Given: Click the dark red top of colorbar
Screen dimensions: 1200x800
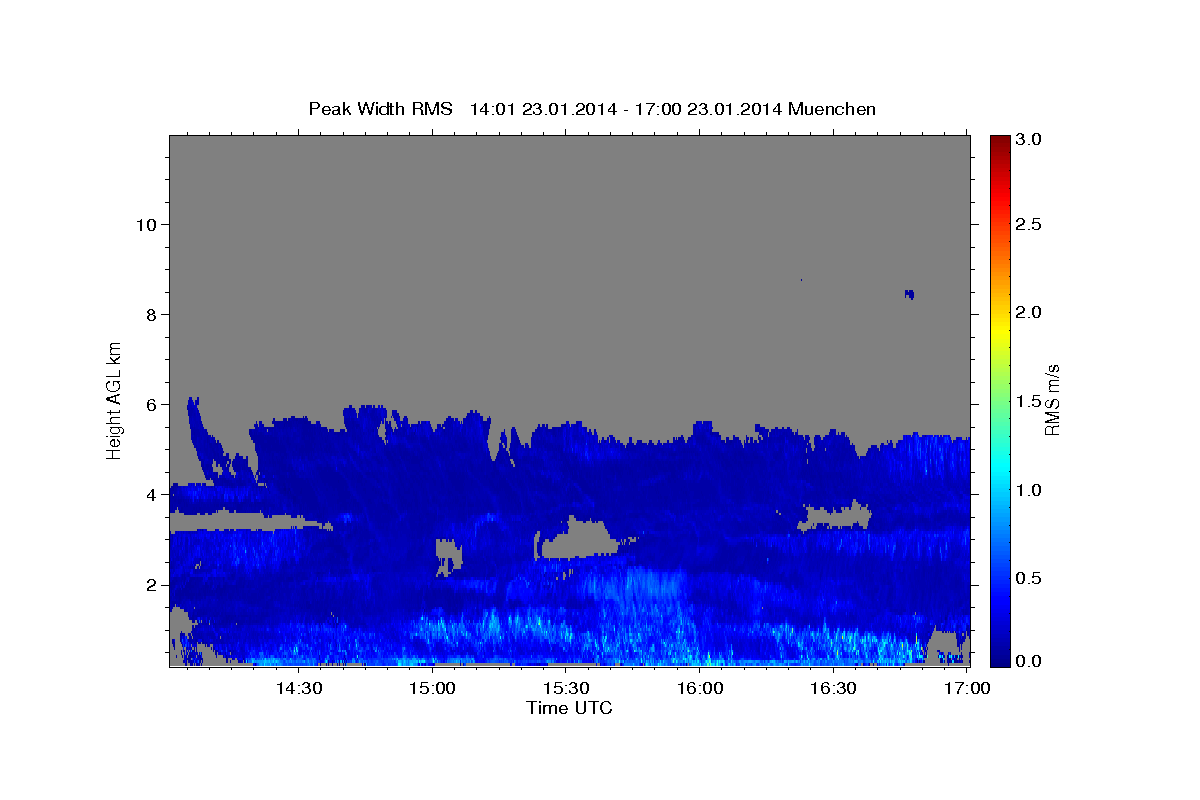Looking at the screenshot, I should click(999, 142).
